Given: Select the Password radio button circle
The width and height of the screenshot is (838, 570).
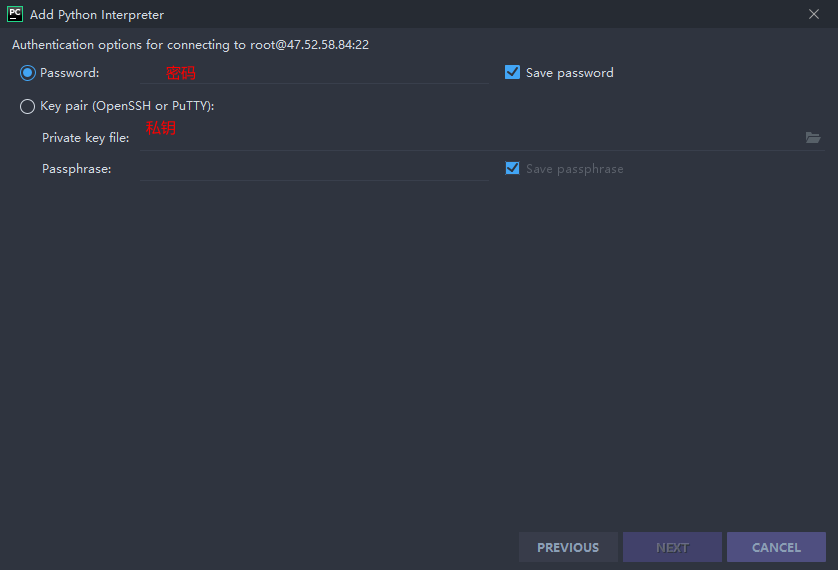Looking at the screenshot, I should pyautogui.click(x=28, y=73).
